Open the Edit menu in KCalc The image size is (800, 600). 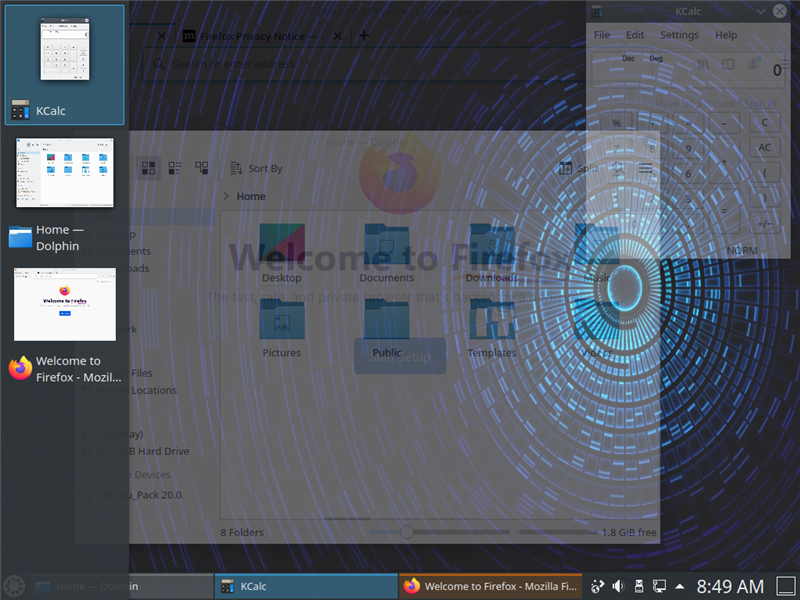[x=635, y=35]
